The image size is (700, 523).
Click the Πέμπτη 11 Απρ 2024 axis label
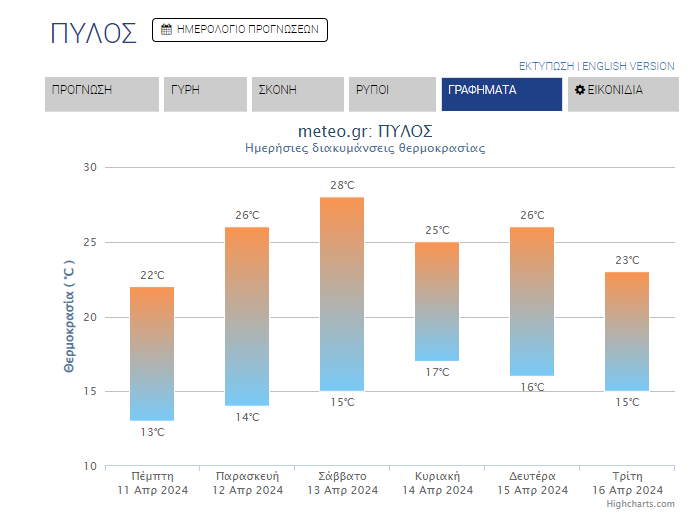coord(153,483)
